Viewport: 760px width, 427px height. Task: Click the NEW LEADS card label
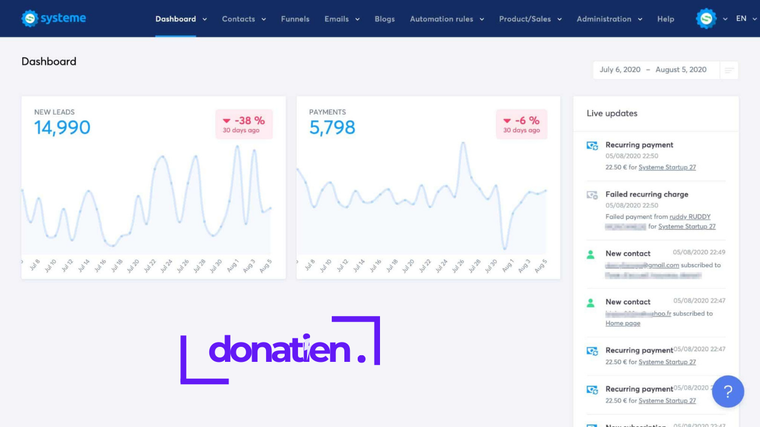(x=54, y=112)
